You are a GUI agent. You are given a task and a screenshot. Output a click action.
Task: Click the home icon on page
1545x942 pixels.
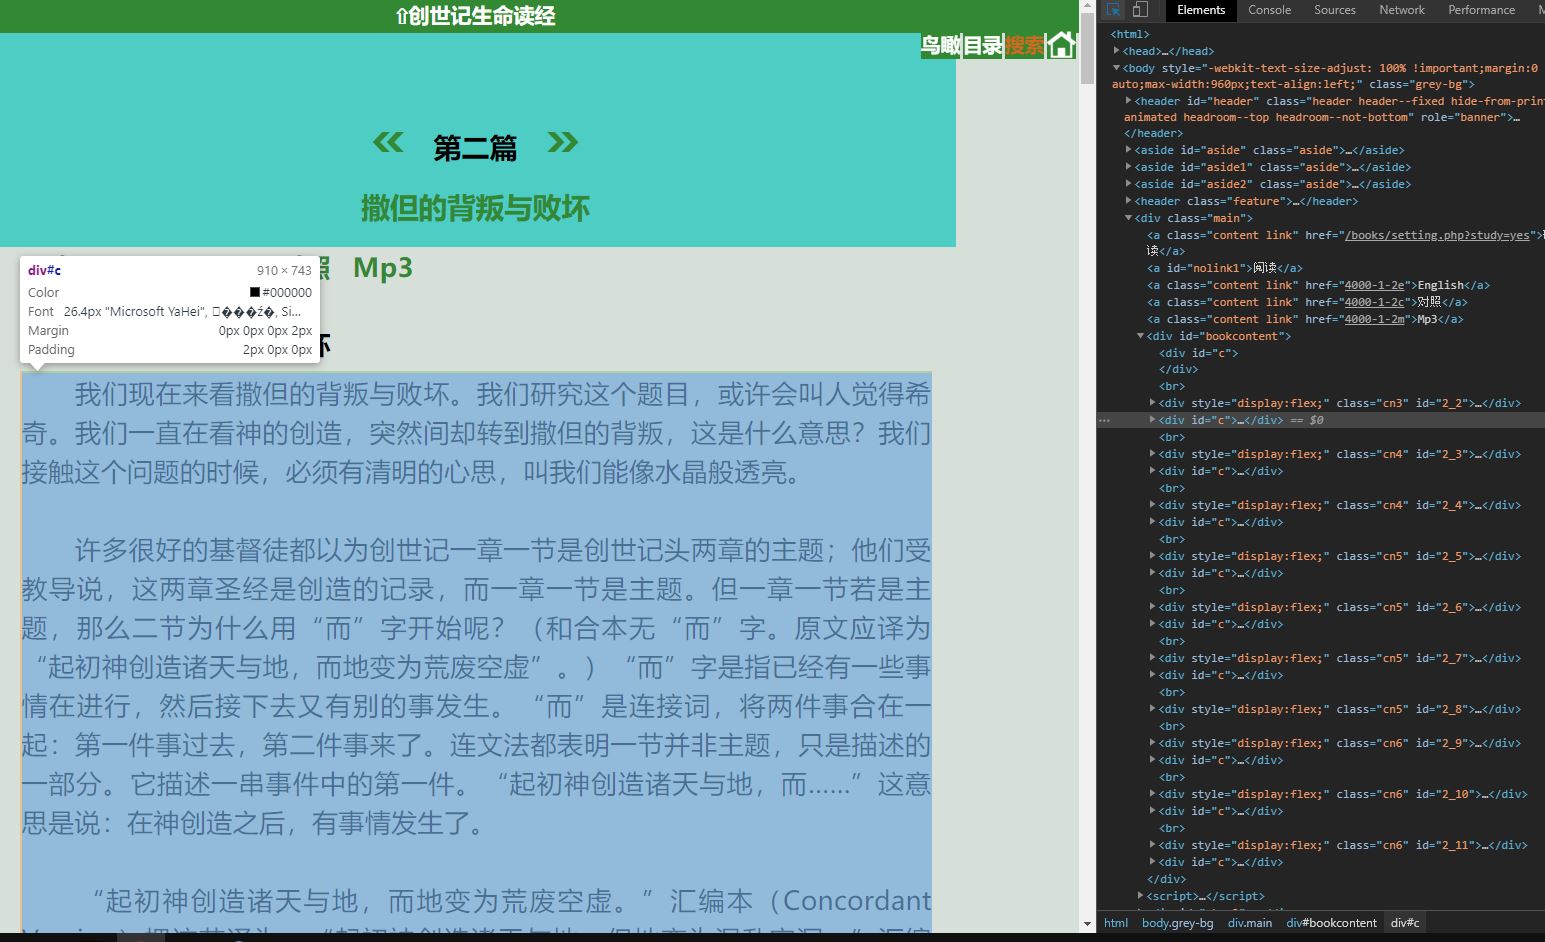click(1062, 45)
